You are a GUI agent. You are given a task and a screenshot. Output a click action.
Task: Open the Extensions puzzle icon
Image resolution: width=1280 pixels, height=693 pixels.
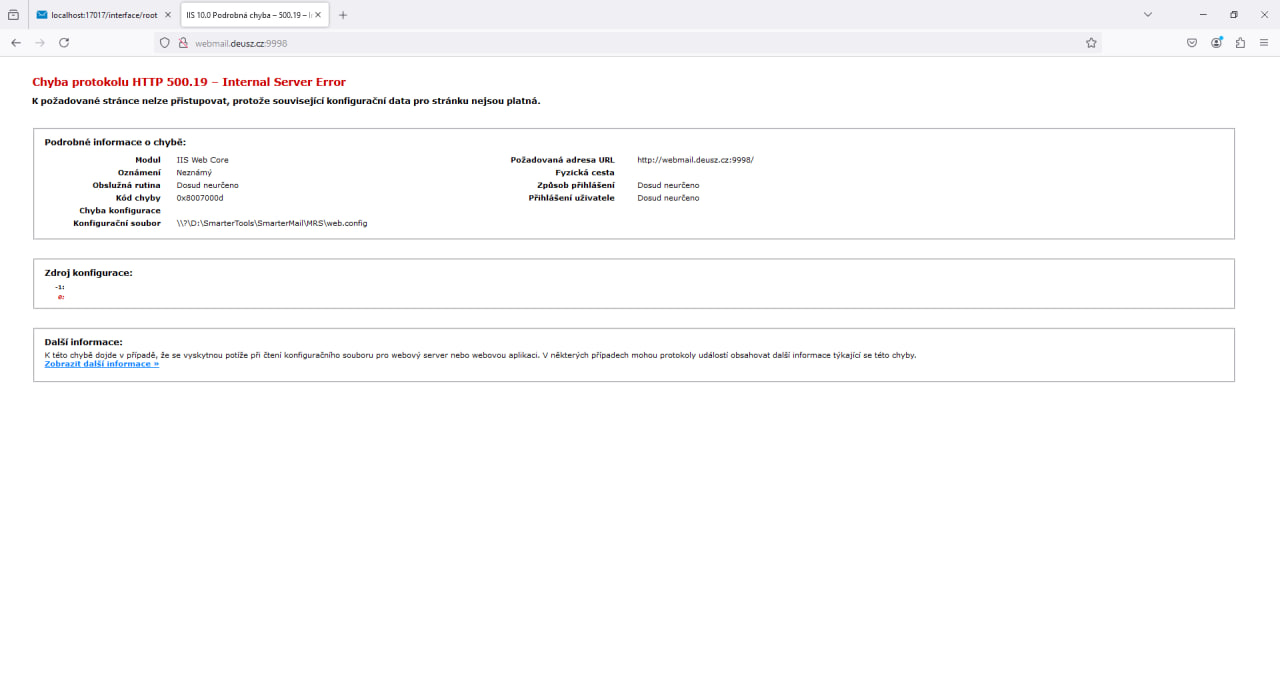(x=1241, y=43)
